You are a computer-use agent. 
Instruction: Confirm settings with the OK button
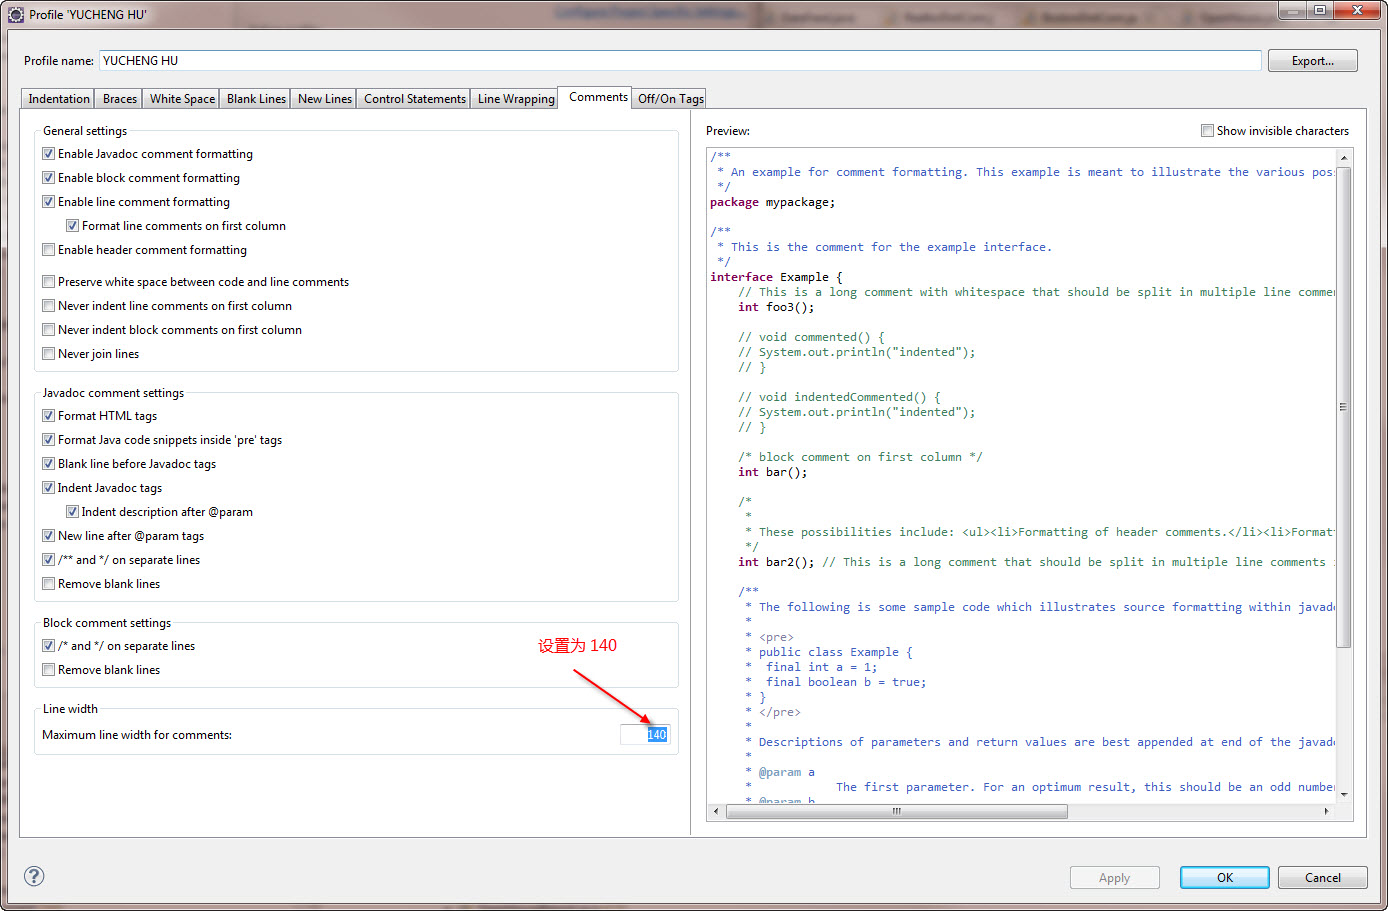coord(1224,877)
